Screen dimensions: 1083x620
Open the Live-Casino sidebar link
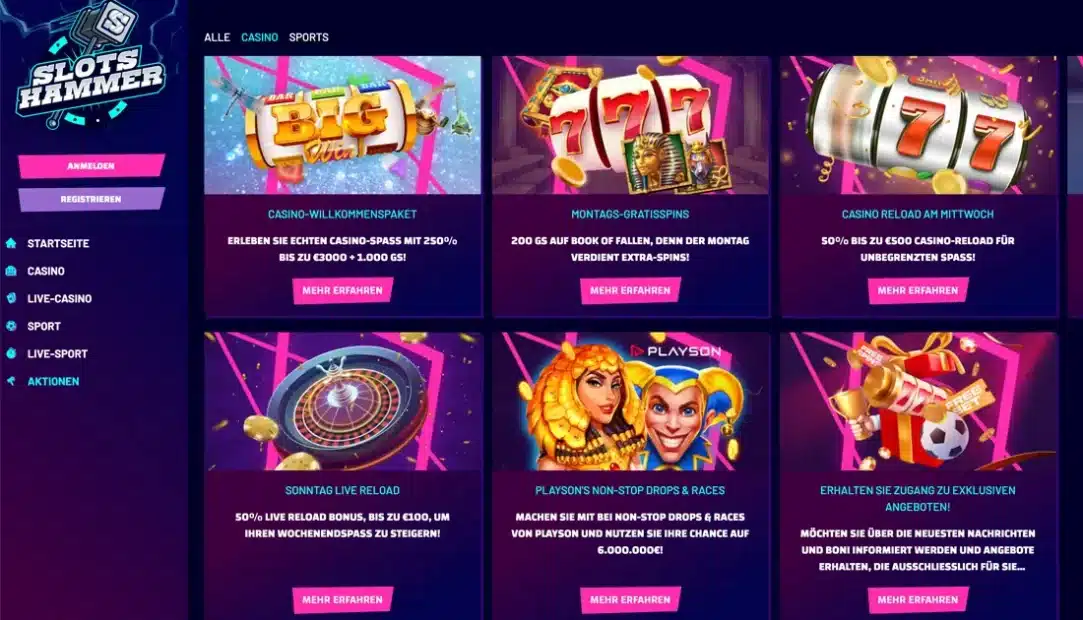(x=59, y=298)
